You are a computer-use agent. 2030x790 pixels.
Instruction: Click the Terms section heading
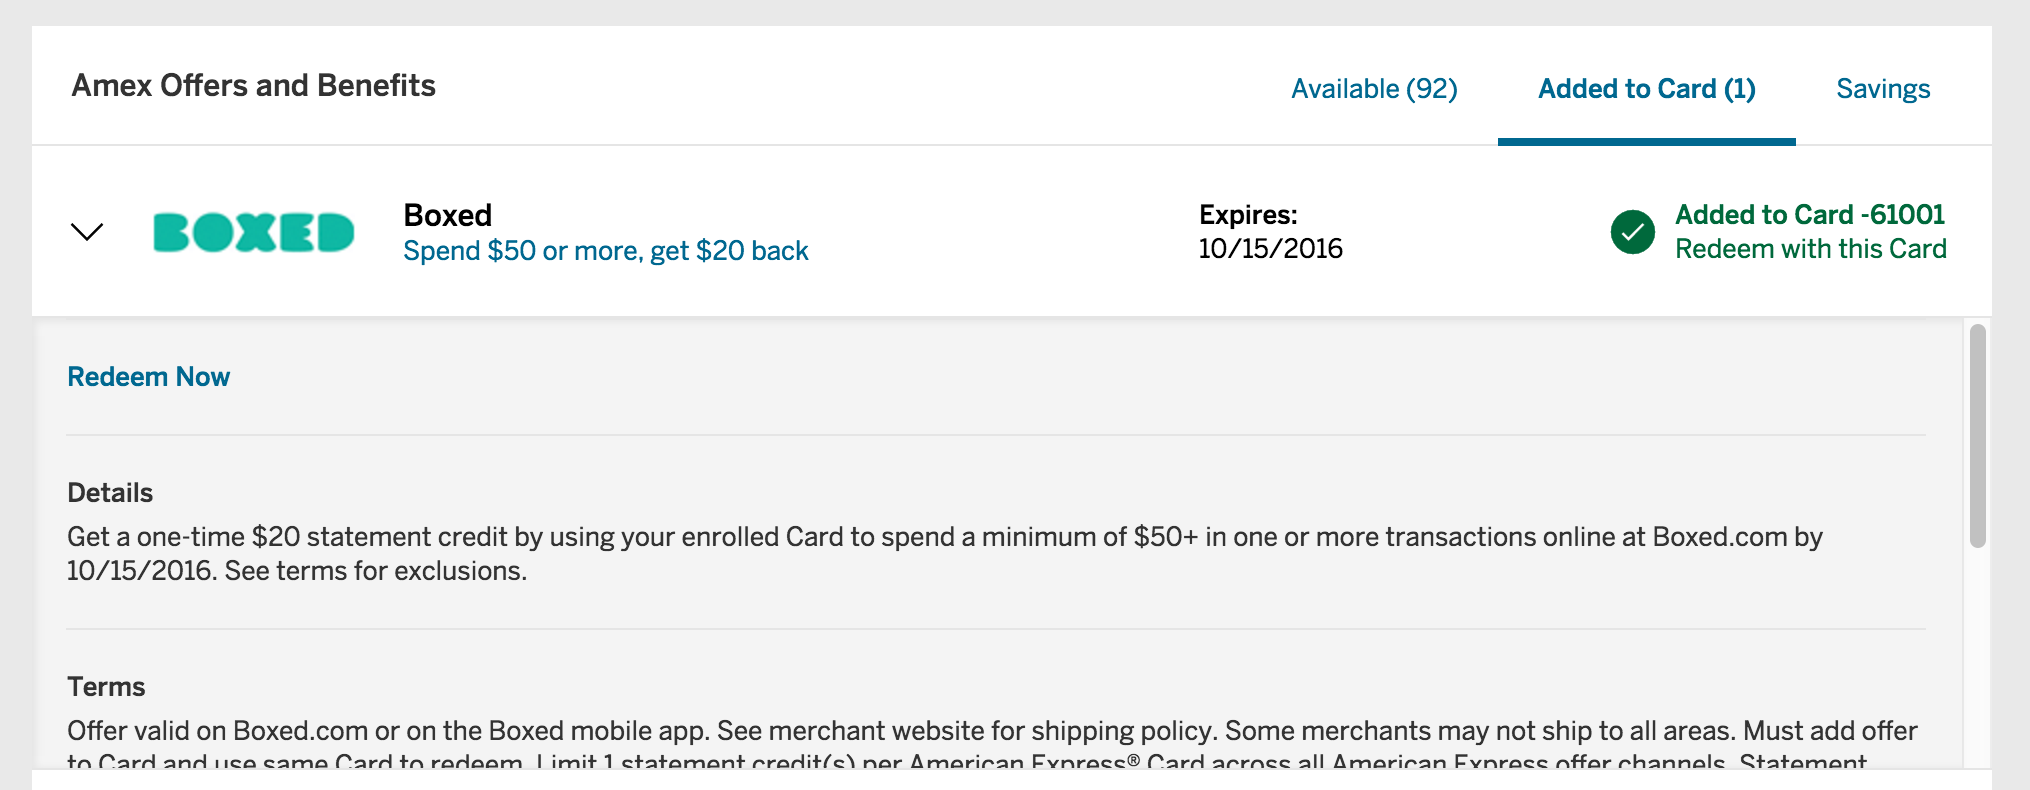pyautogui.click(x=105, y=686)
